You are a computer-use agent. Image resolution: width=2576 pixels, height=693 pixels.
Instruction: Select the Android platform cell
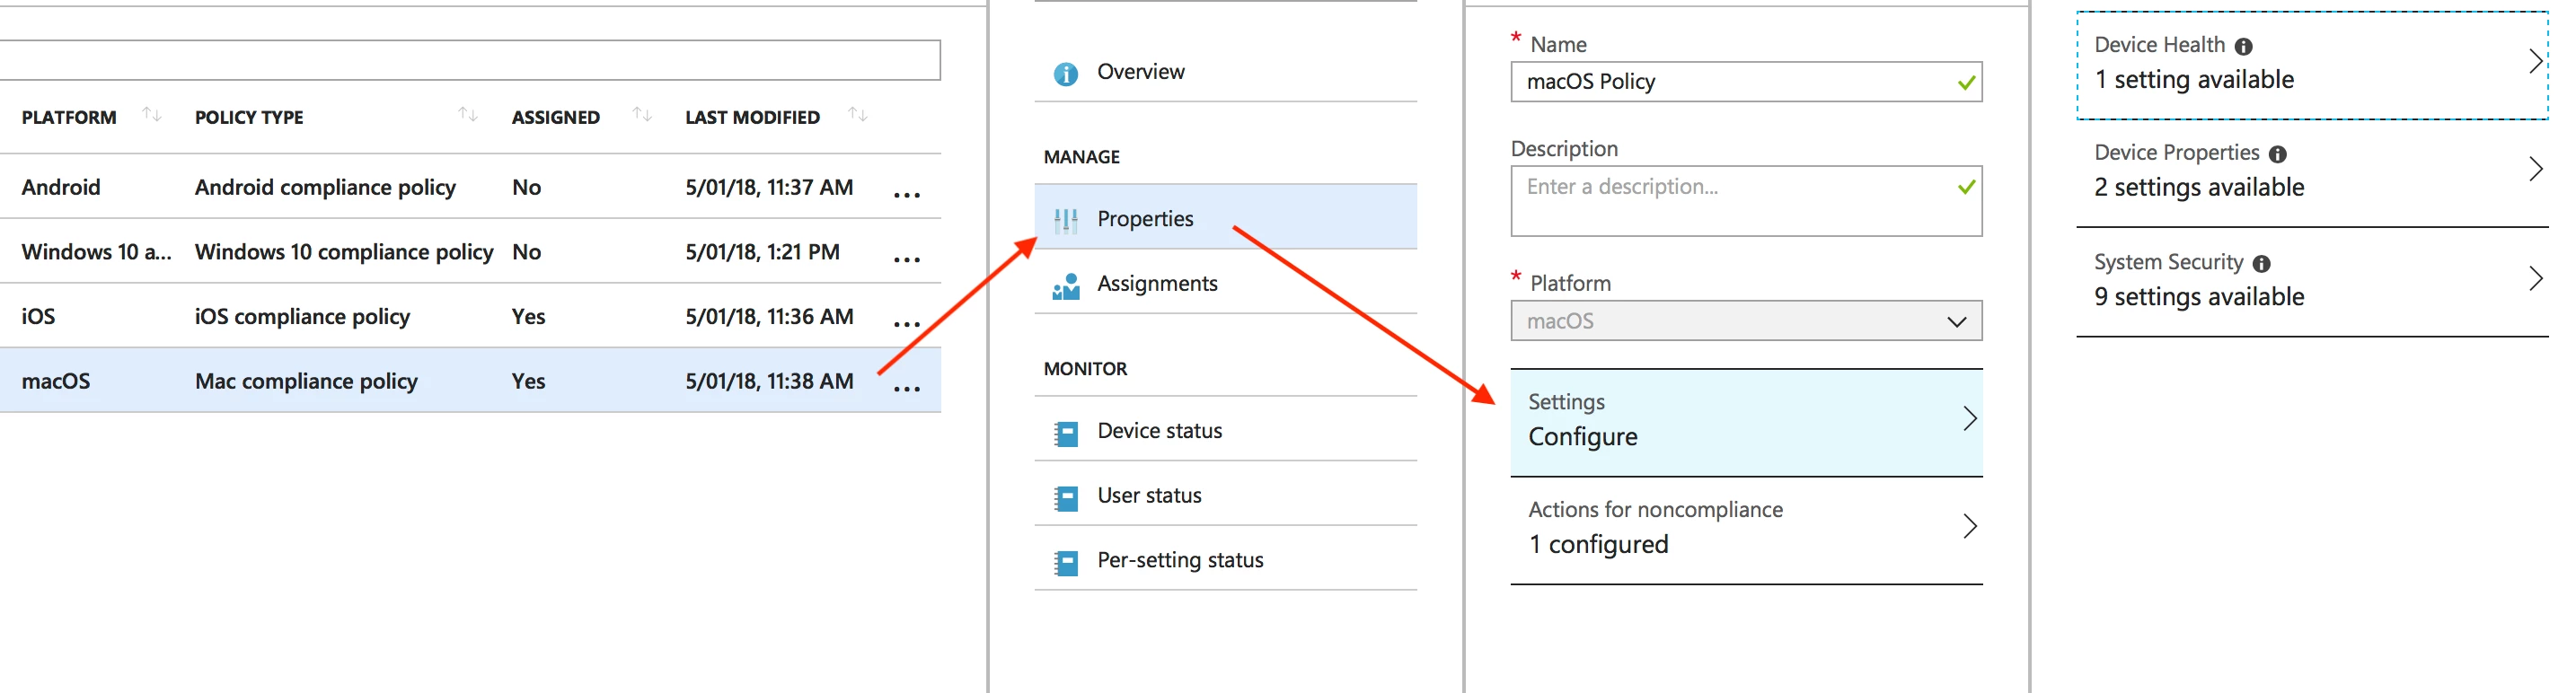[x=61, y=187]
